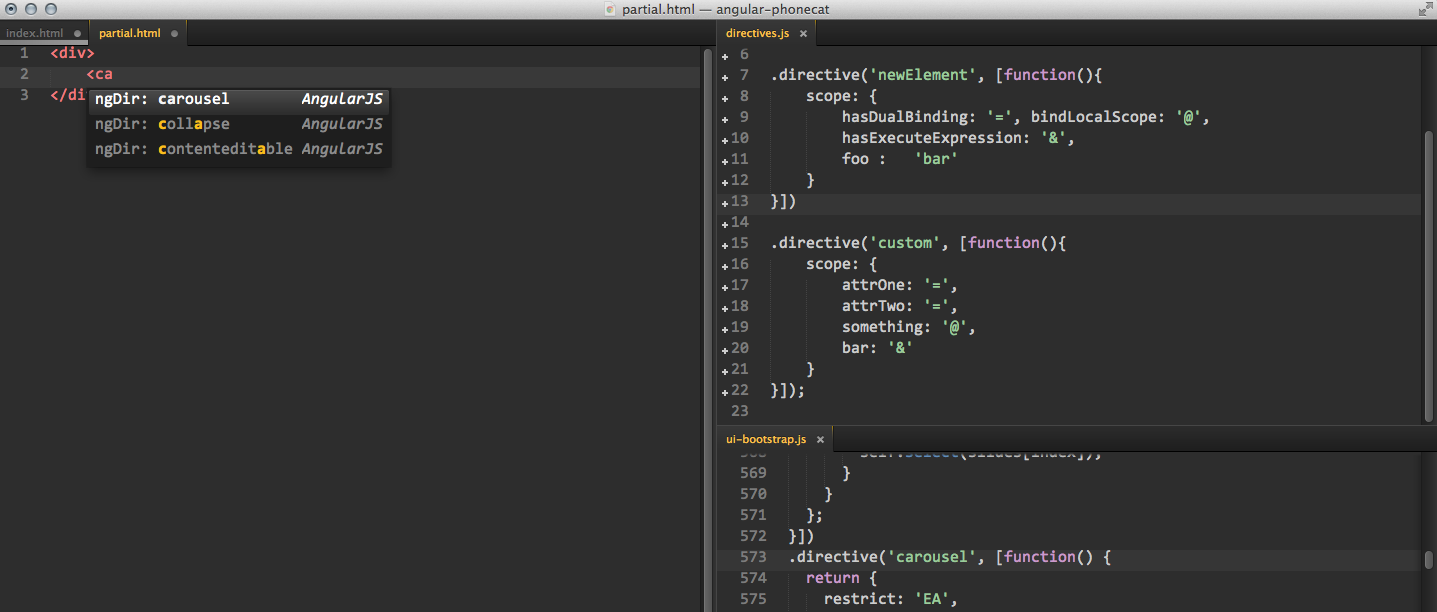Click the plus gutter mark on line 12
The image size is (1437, 612).
[725, 183]
